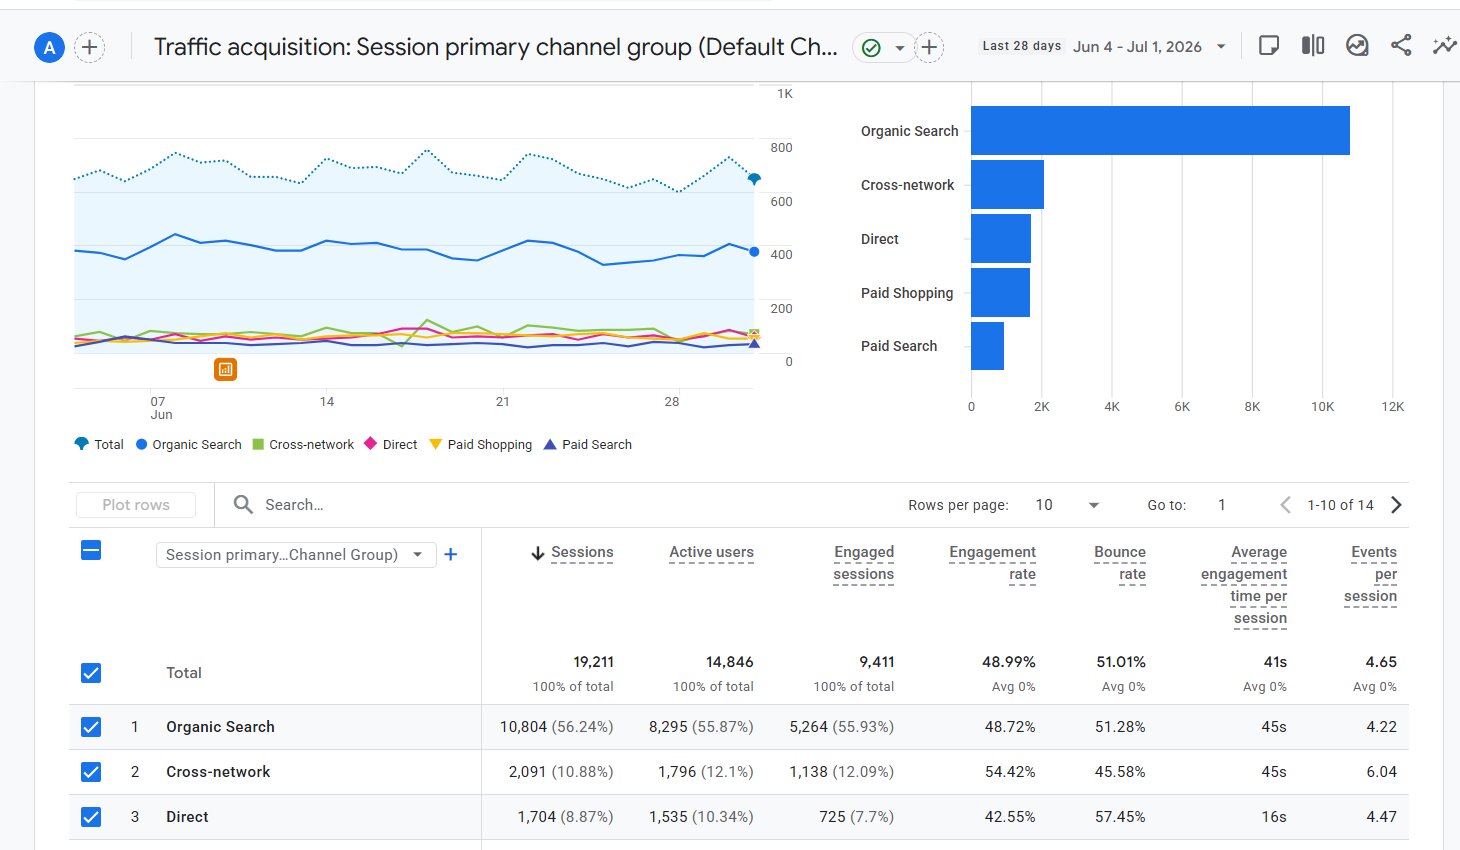The height and width of the screenshot is (850, 1460).
Task: Click the Organic Search sessions value 10,804
Action: (x=523, y=727)
